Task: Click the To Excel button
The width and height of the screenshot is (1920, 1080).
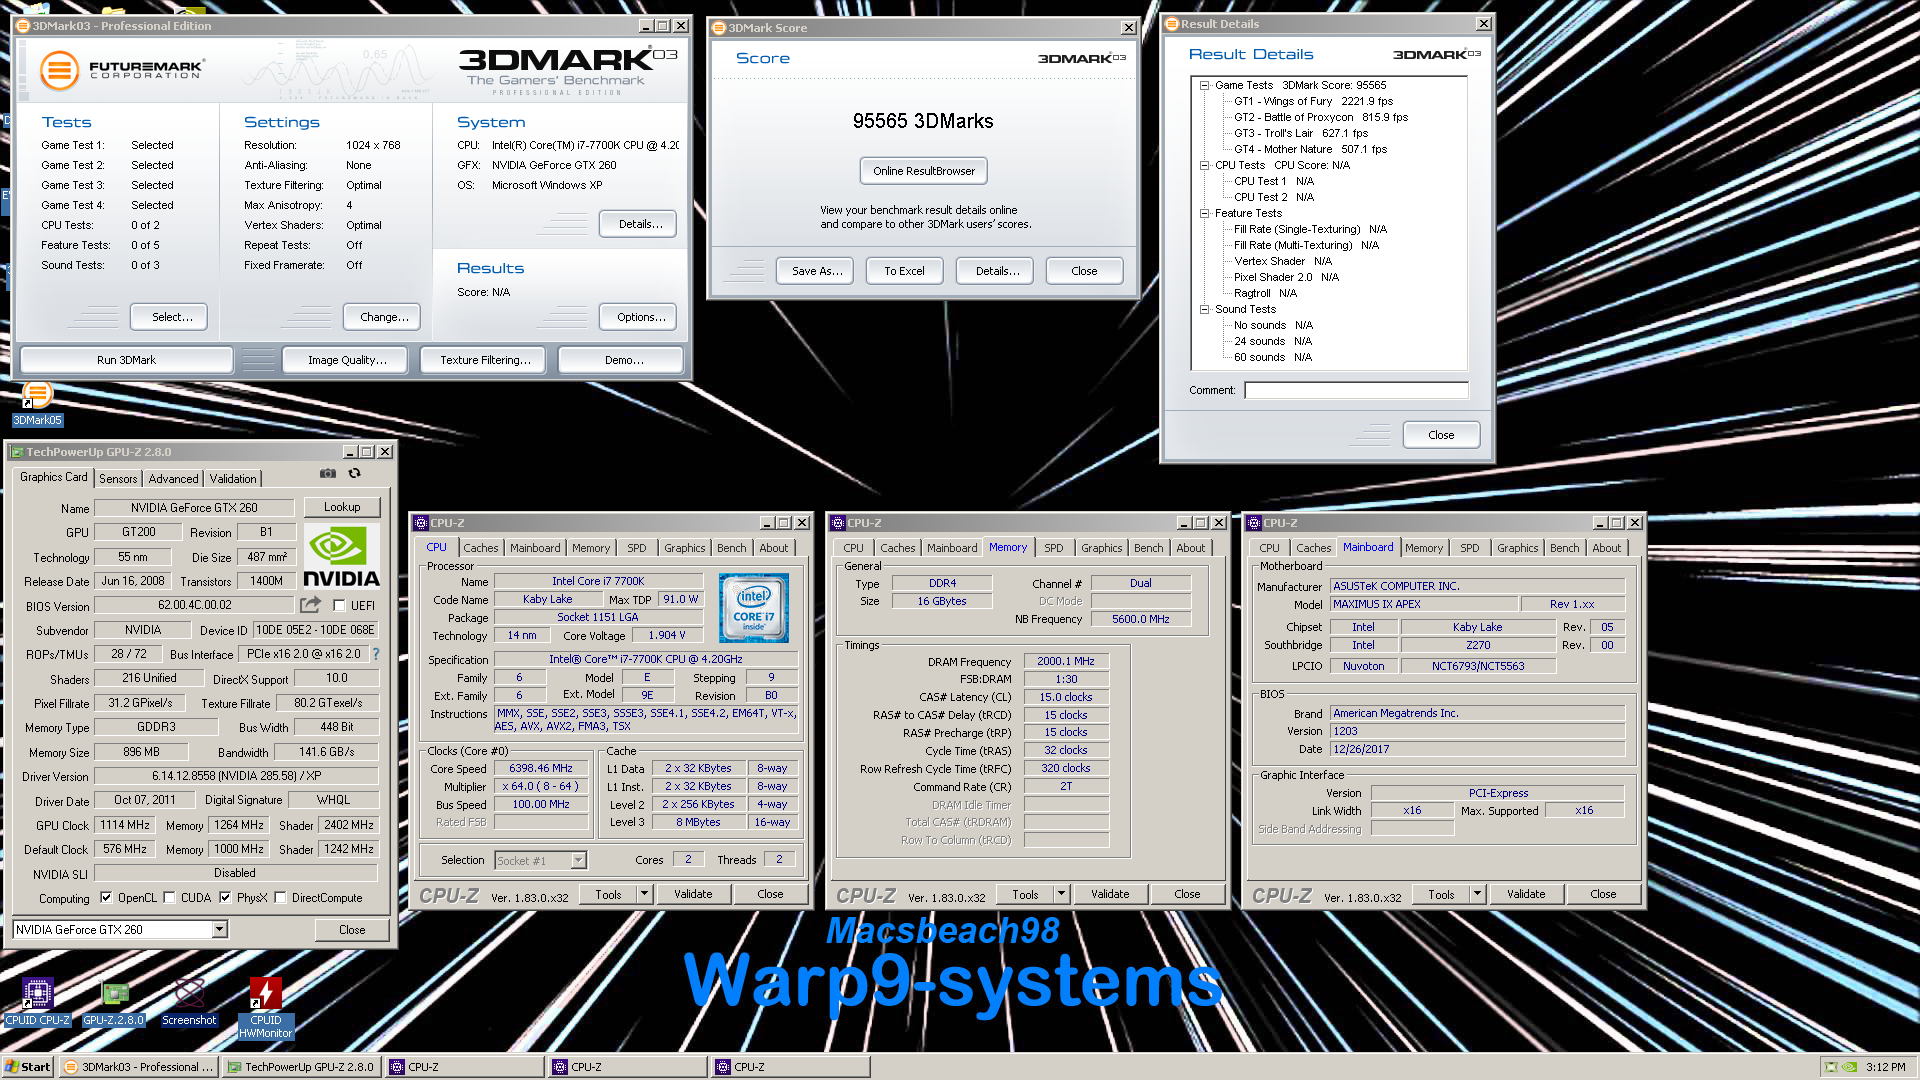Action: point(904,271)
